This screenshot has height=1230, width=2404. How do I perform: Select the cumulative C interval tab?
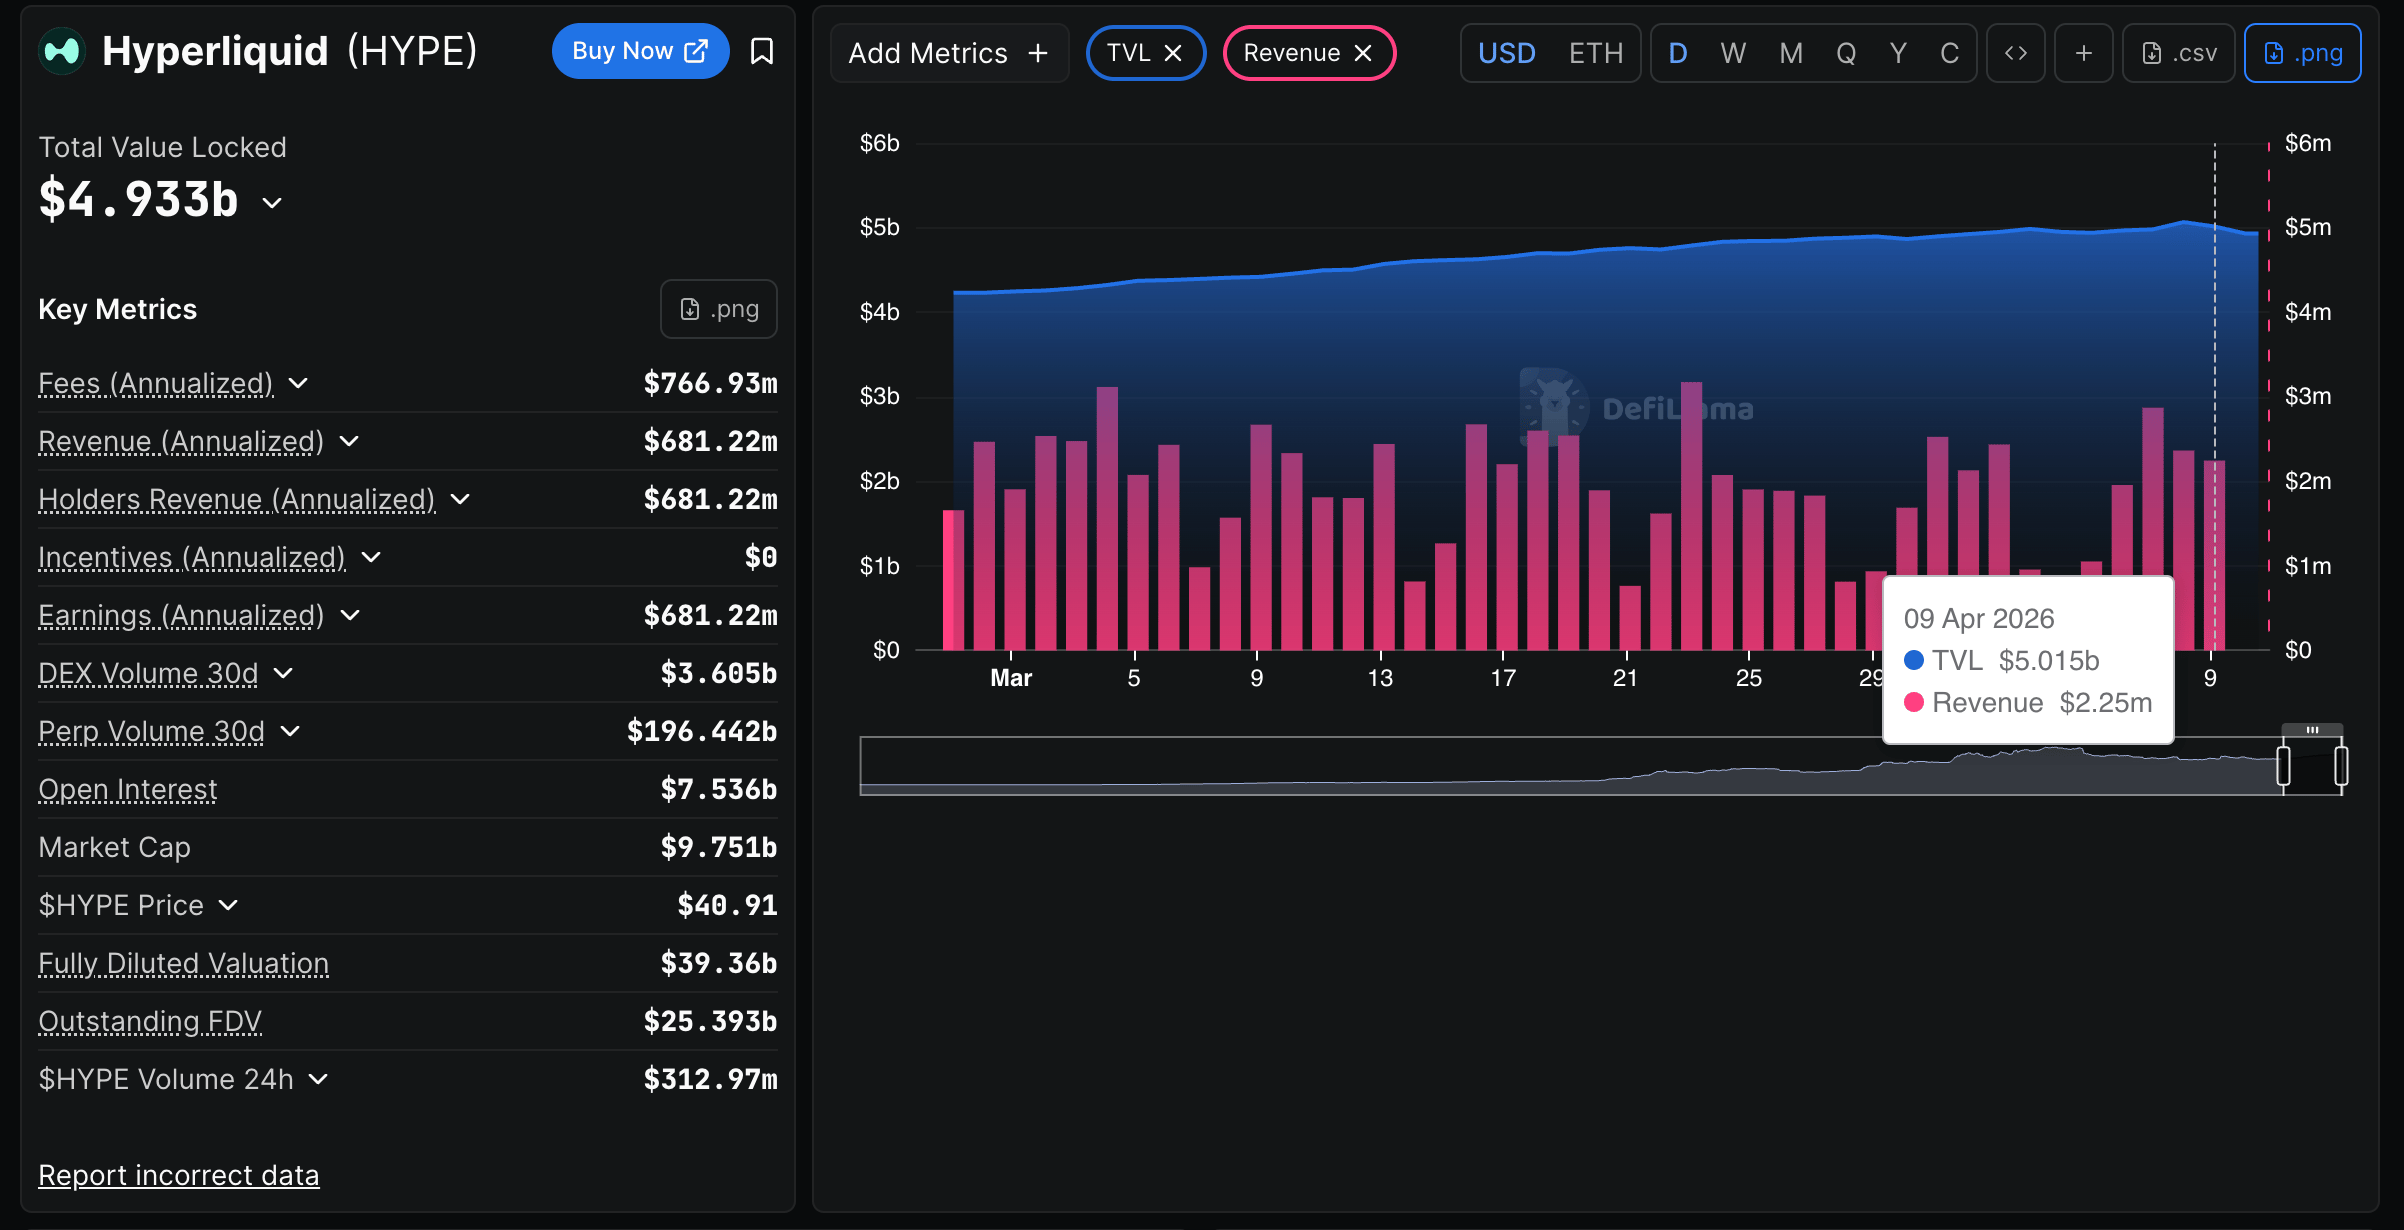(1949, 53)
